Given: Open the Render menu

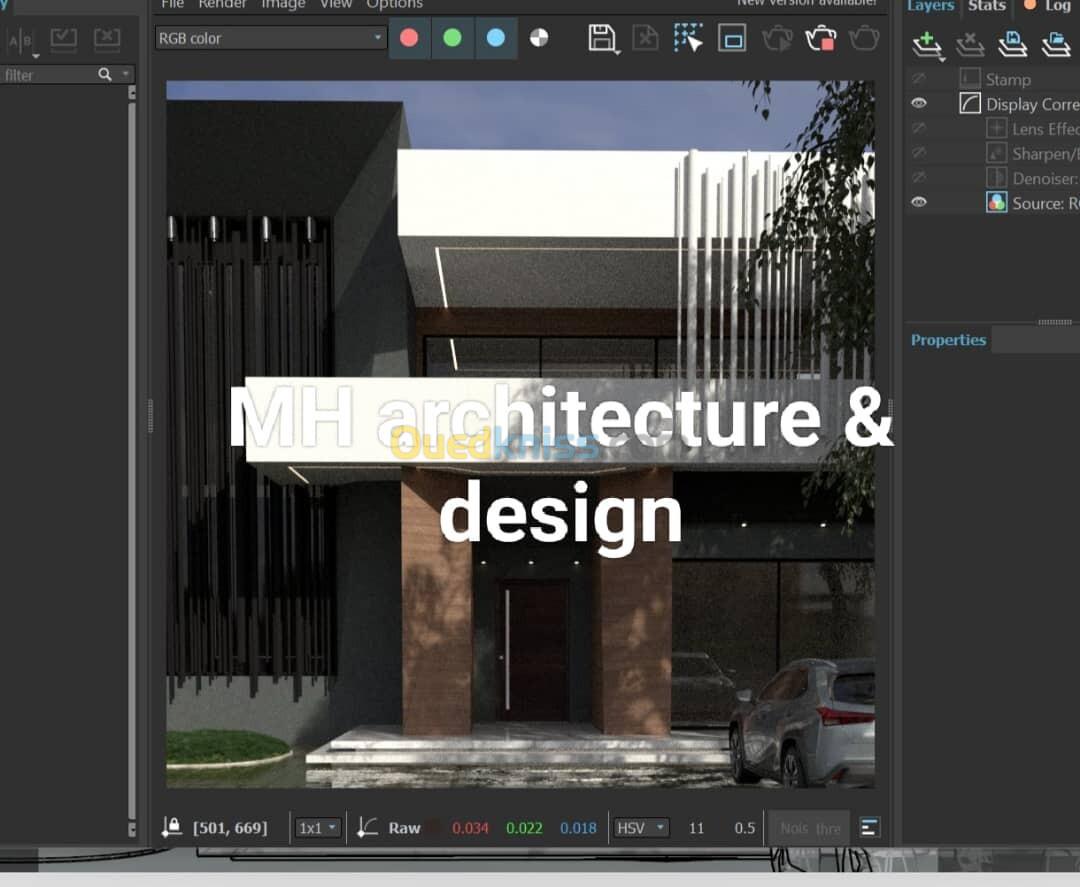Looking at the screenshot, I should pos(222,4).
